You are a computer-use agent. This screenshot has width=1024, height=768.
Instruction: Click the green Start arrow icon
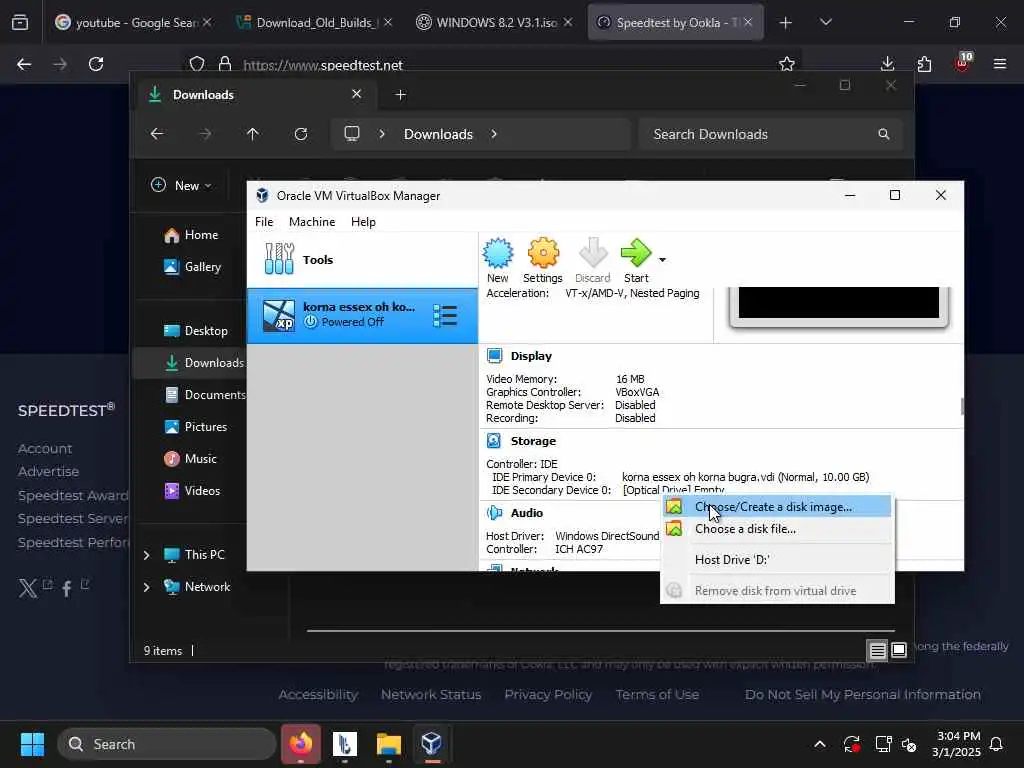635,253
